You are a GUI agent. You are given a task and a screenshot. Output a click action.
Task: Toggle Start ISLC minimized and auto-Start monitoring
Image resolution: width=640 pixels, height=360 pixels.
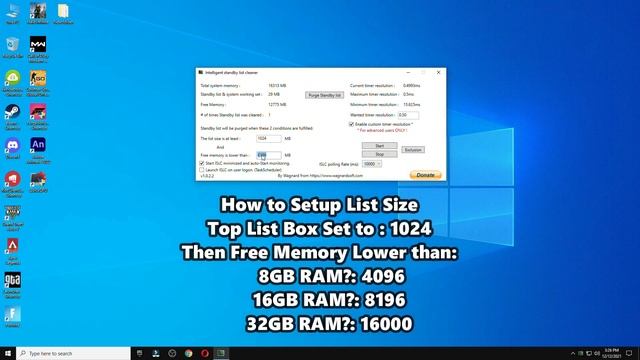202,163
